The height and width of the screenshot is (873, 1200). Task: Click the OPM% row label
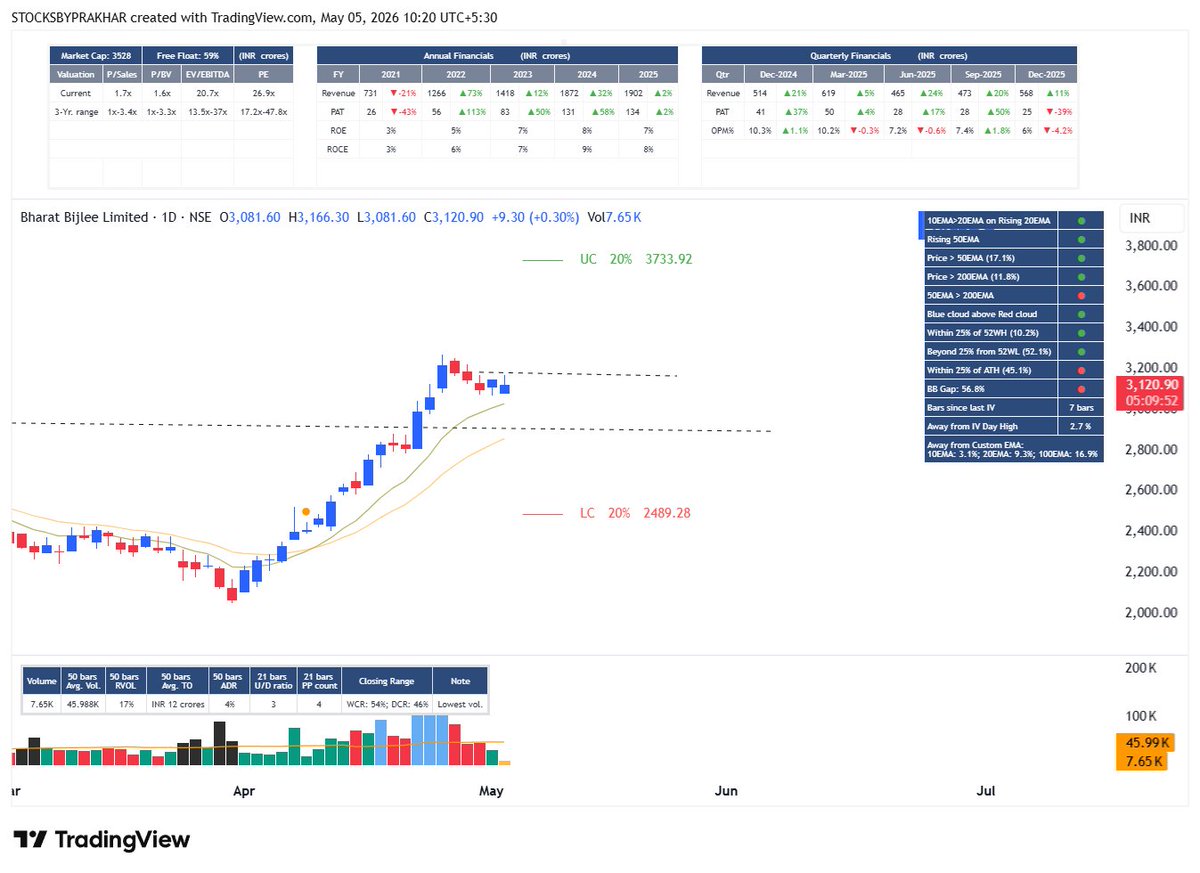click(720, 130)
